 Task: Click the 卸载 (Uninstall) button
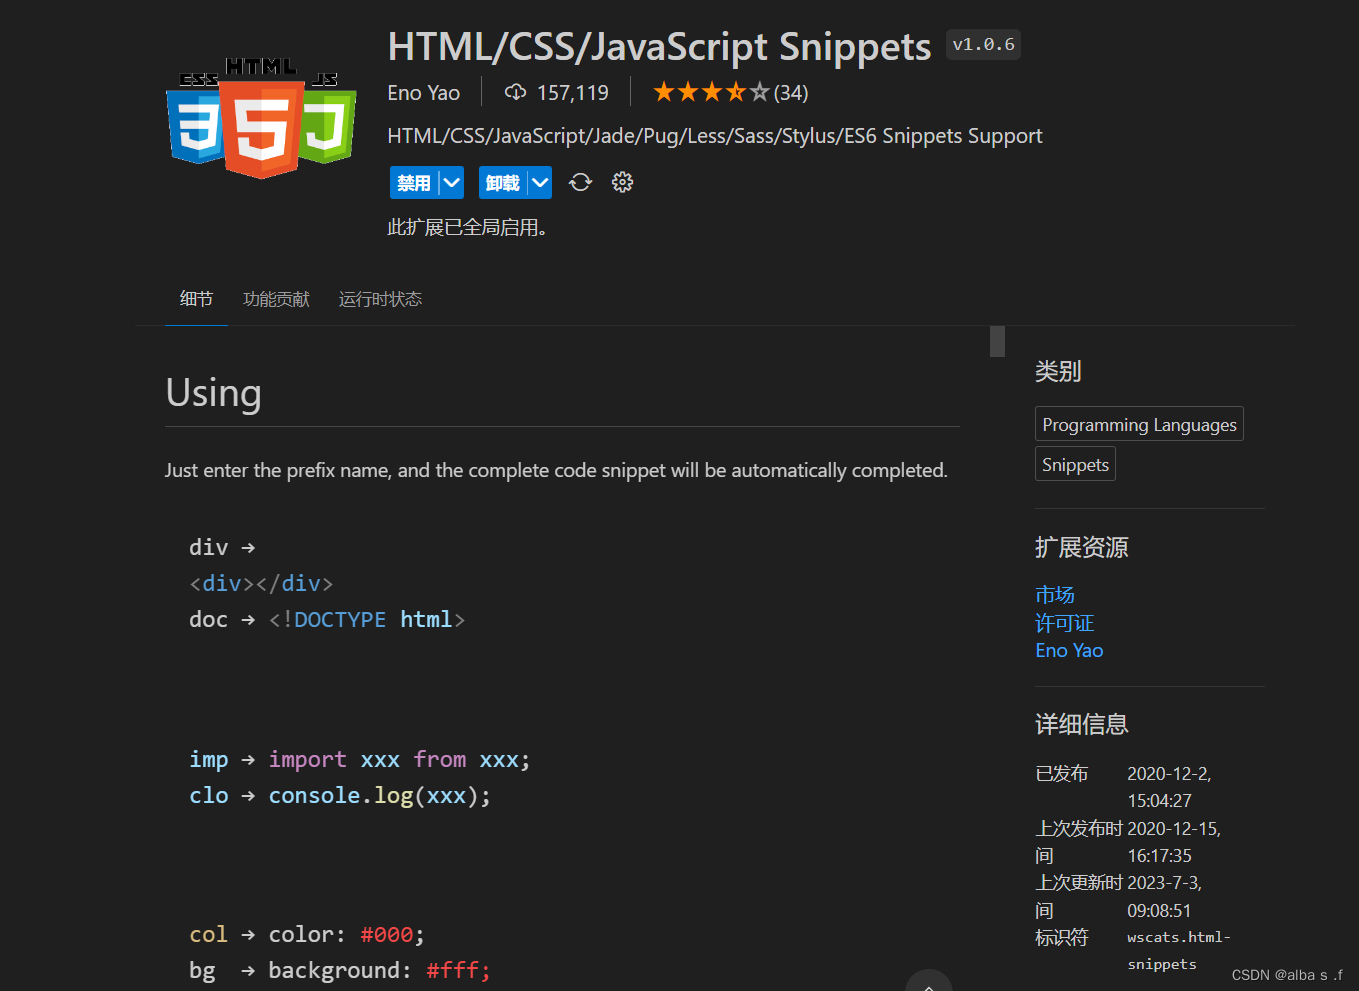point(503,183)
